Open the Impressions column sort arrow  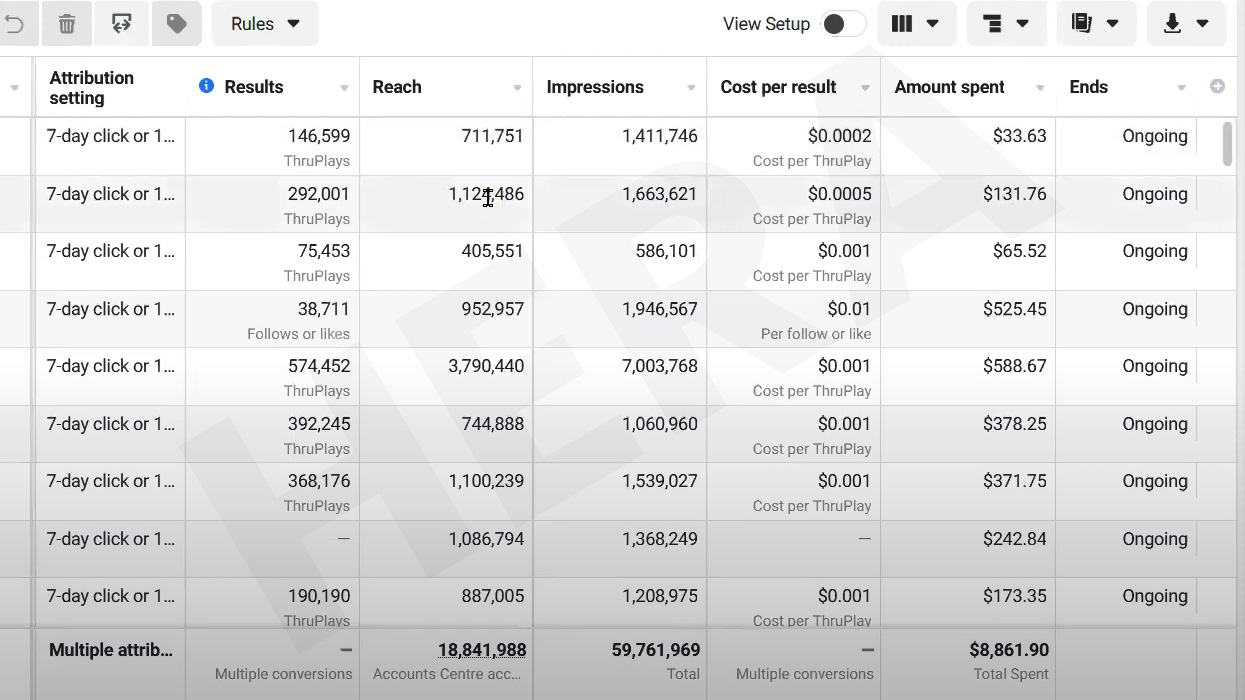tap(691, 88)
